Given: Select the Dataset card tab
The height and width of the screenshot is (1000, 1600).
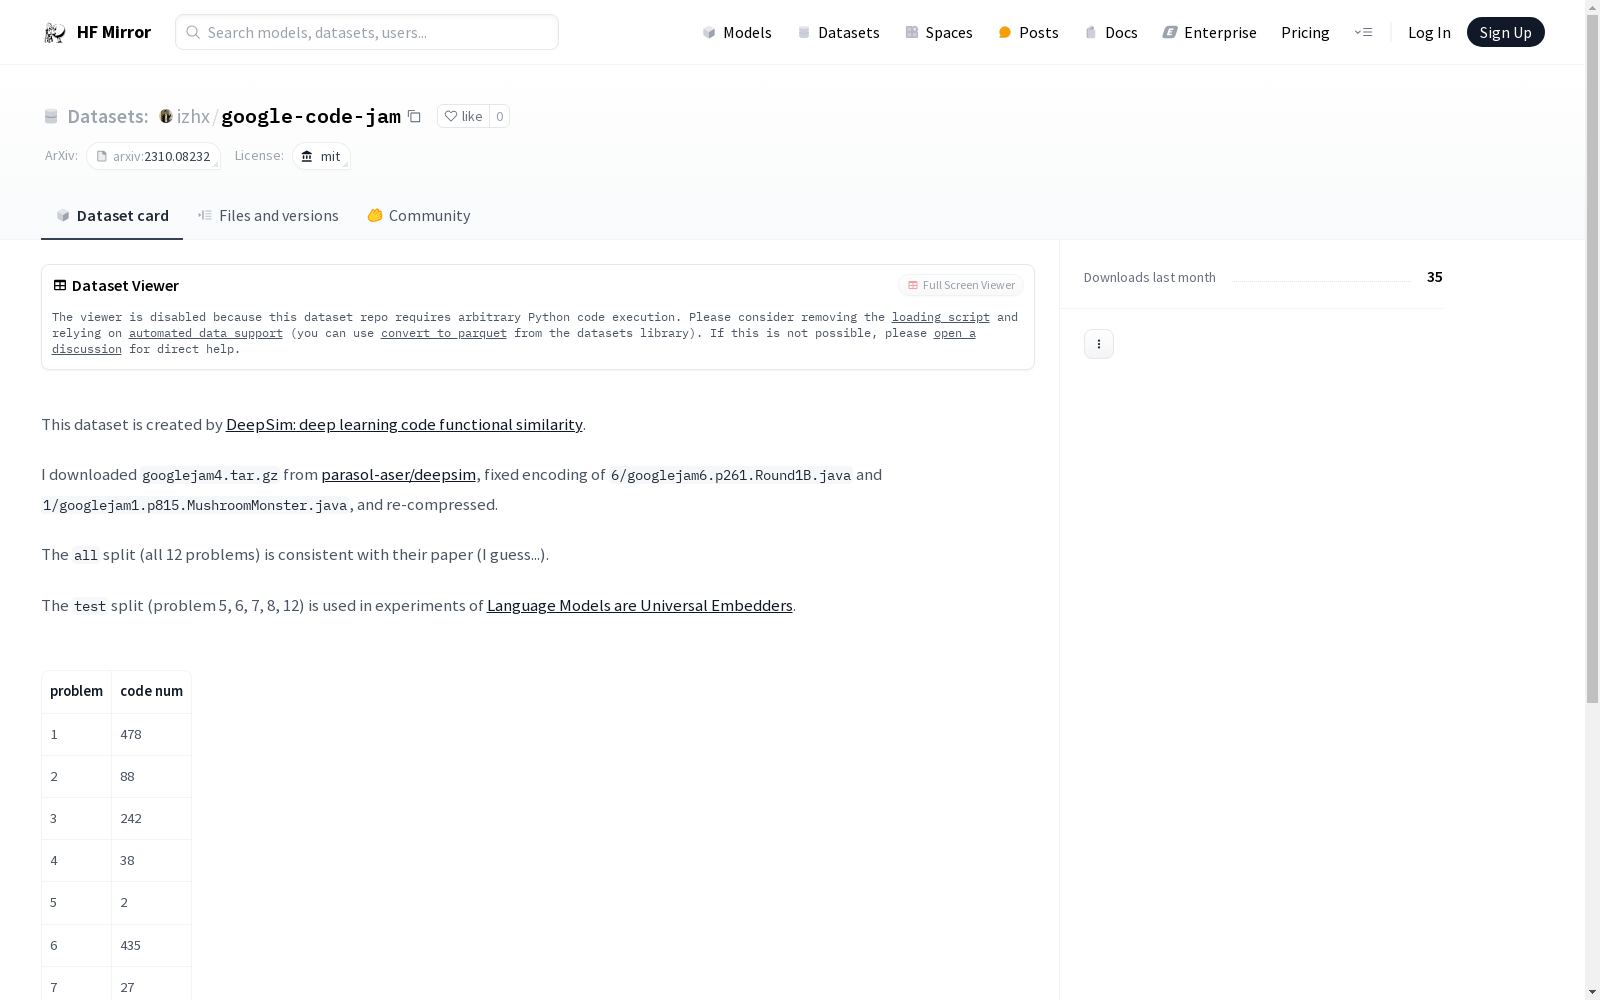Looking at the screenshot, I should (112, 215).
